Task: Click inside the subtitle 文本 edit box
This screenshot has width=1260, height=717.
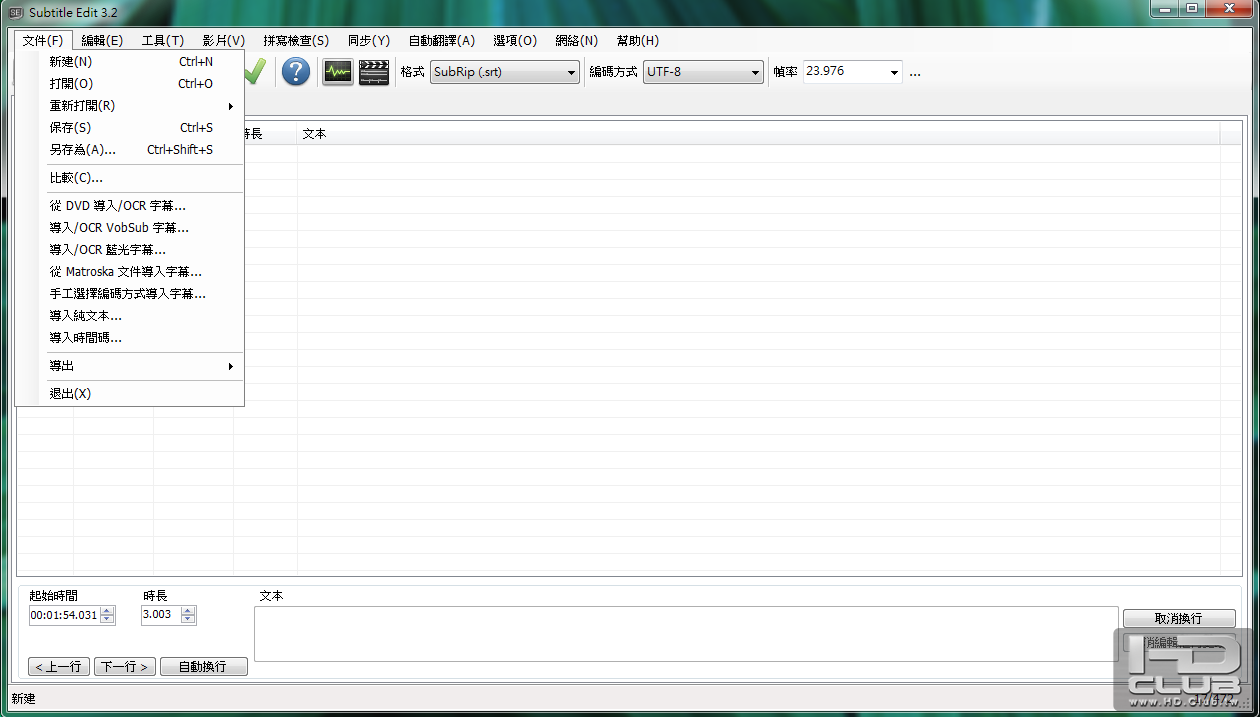Action: click(x=686, y=634)
